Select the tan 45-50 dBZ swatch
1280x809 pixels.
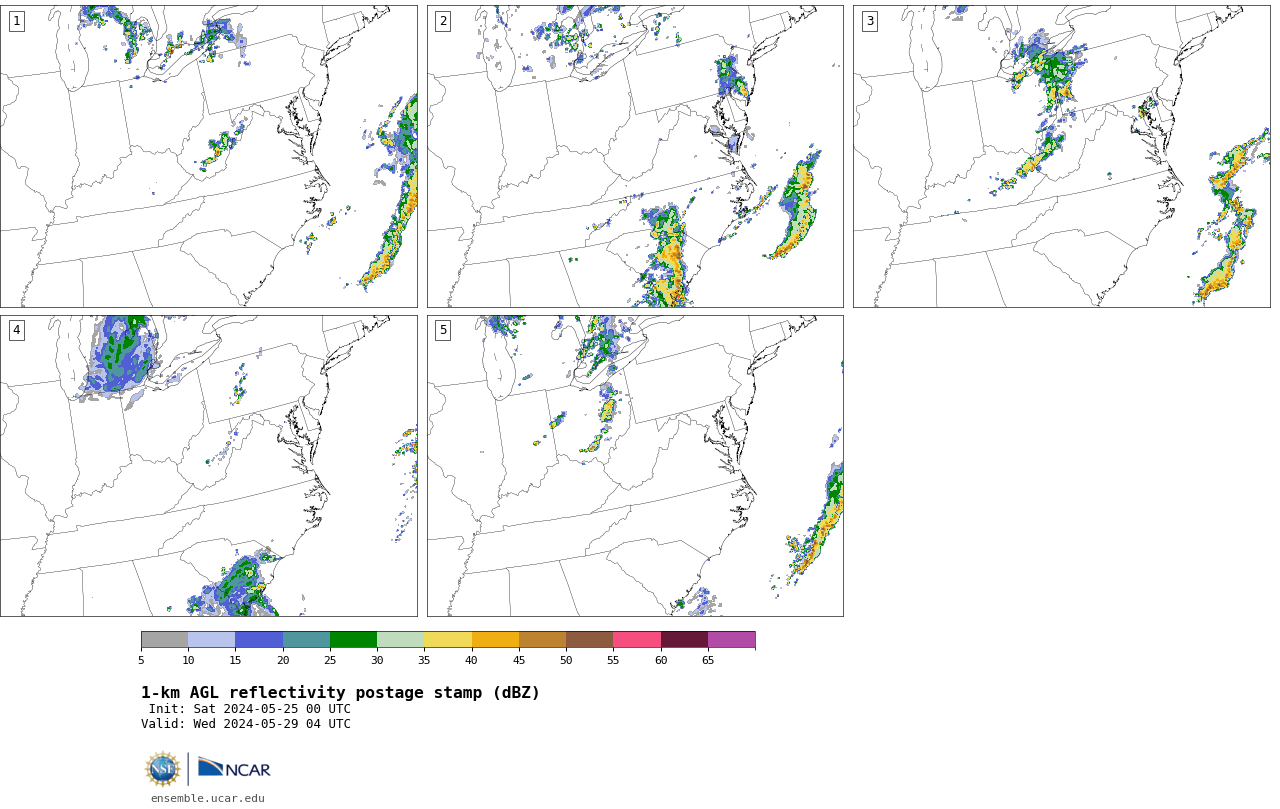[542, 640]
